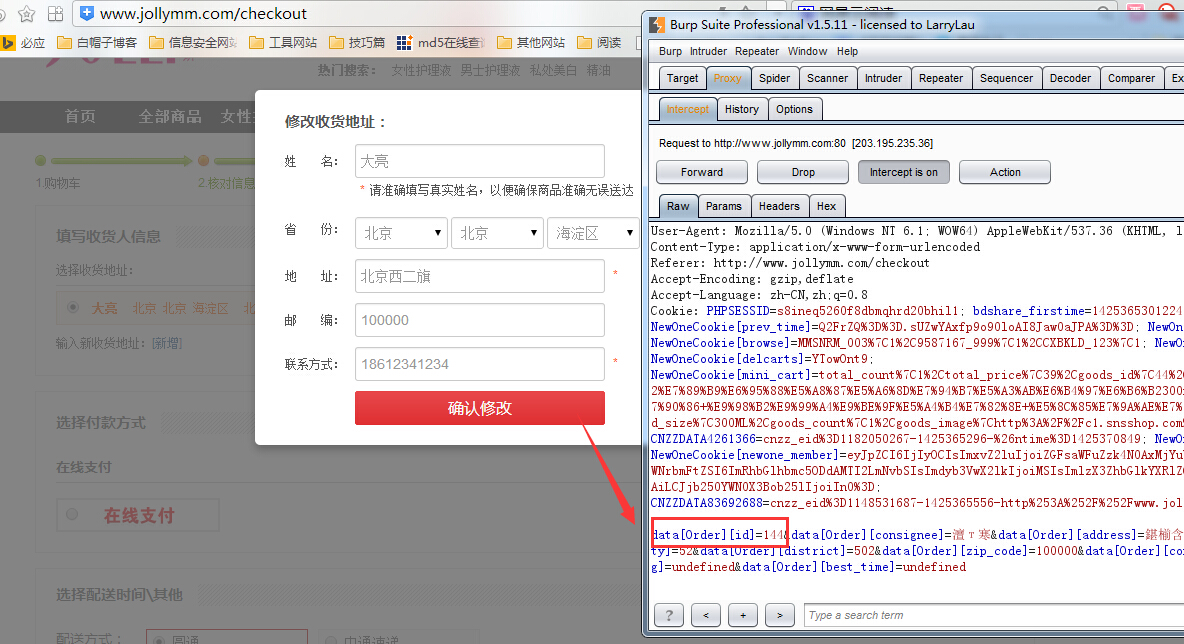Viewport: 1184px width, 644px height.
Task: Show the Raw request view
Action: (677, 206)
